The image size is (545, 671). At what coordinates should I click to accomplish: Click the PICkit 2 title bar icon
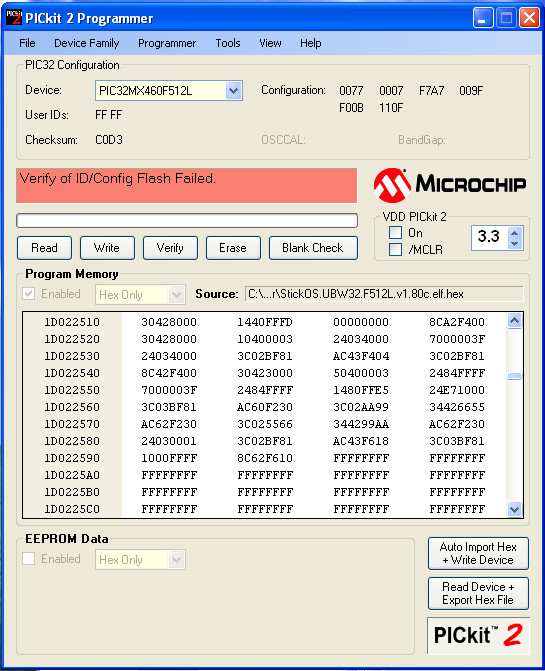click(x=14, y=18)
